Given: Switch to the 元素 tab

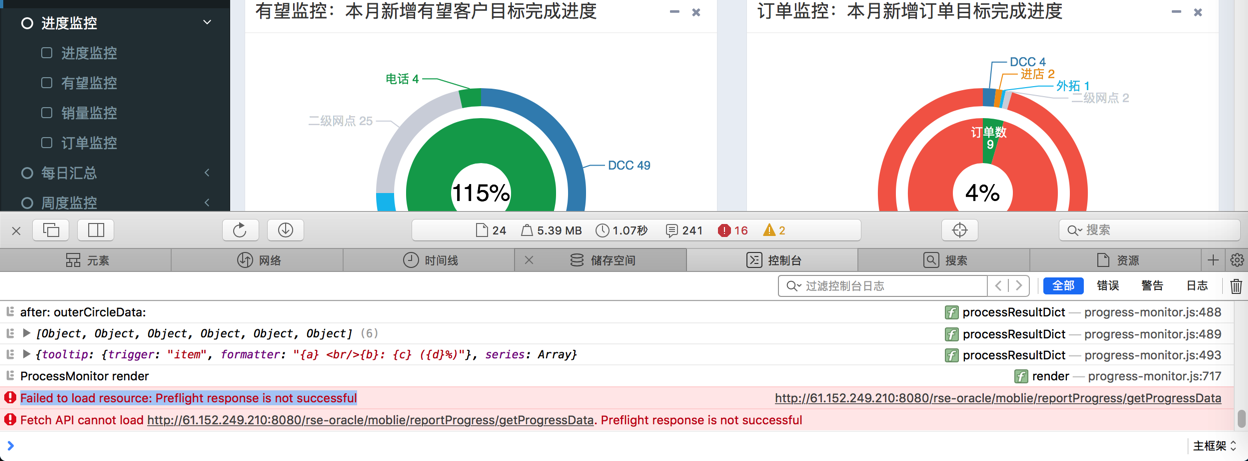Looking at the screenshot, I should (86, 260).
